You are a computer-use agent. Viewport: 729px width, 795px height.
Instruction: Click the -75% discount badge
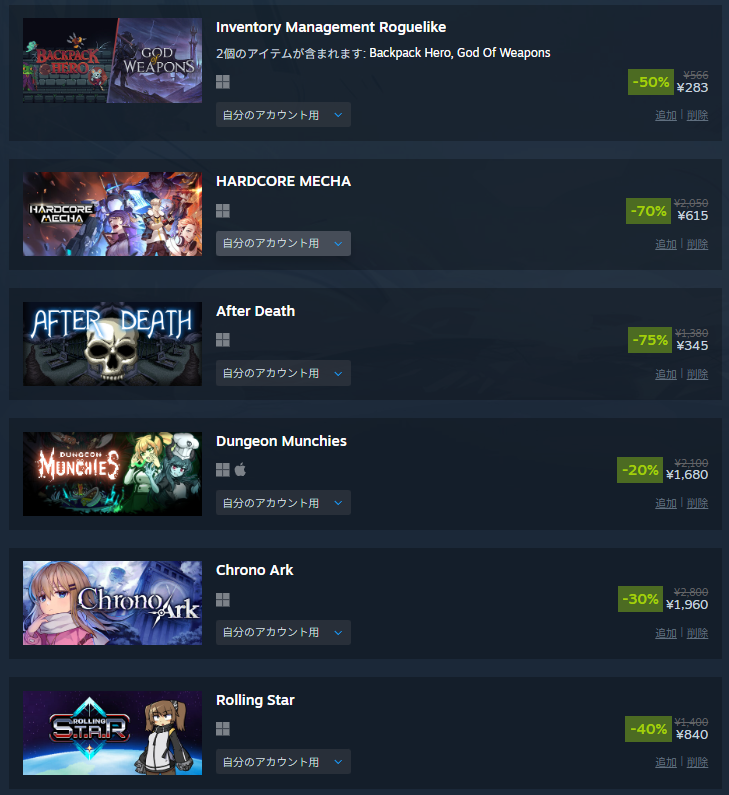pos(650,340)
